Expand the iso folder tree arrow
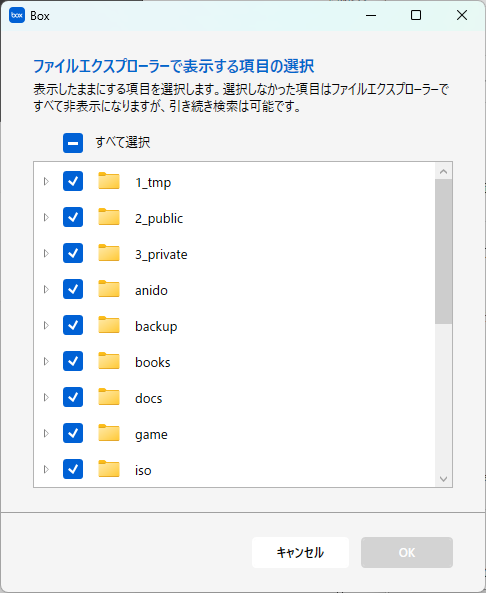The image size is (486, 593). 46,469
